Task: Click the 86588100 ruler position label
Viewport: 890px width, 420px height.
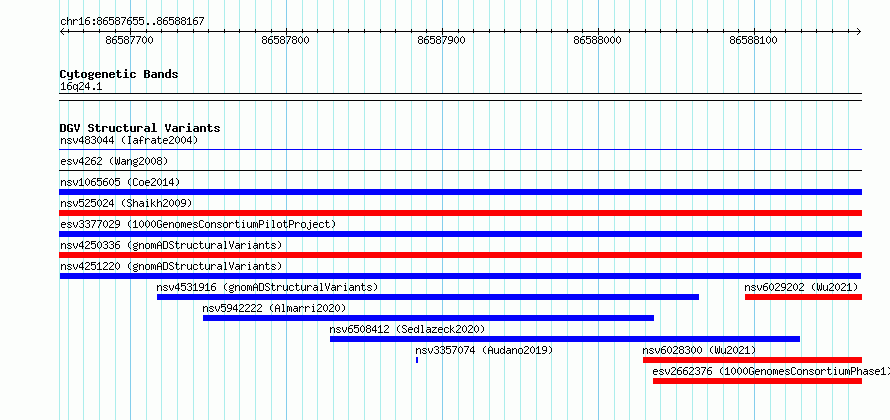Action: click(754, 40)
